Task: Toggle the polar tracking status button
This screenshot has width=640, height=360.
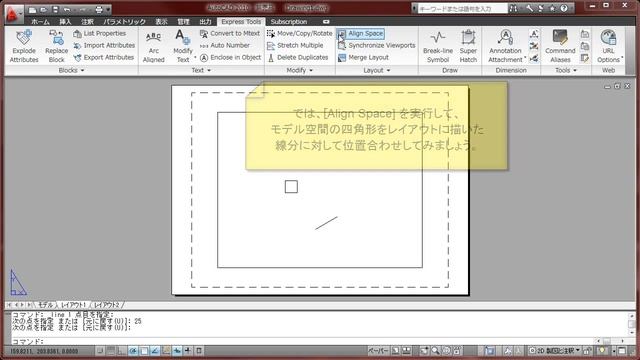Action: point(133,351)
